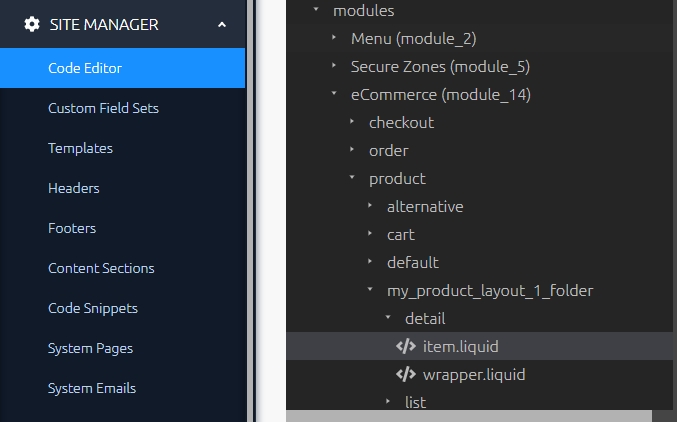This screenshot has height=422, width=677.
Task: Open Code Snippets in sidebar
Action: [93, 308]
